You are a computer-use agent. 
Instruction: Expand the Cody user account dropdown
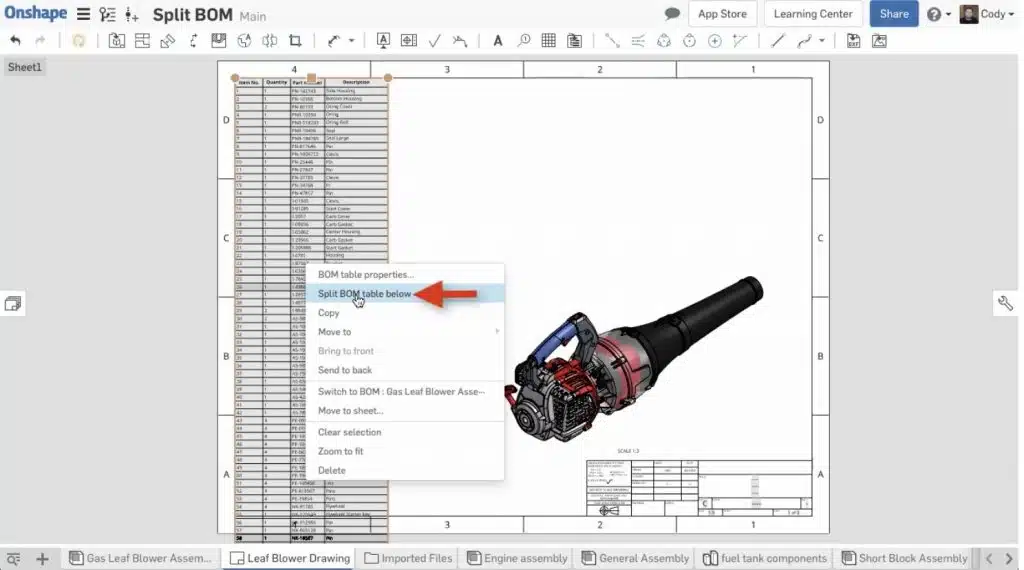[x=987, y=14]
